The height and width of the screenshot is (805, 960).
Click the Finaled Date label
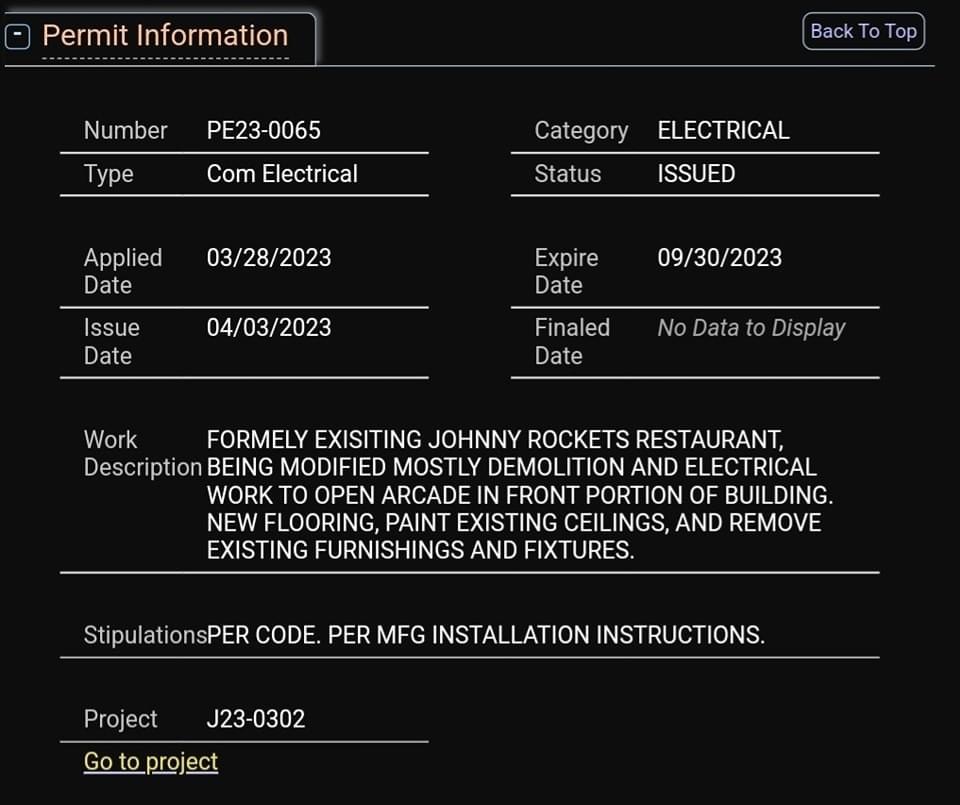pos(572,341)
